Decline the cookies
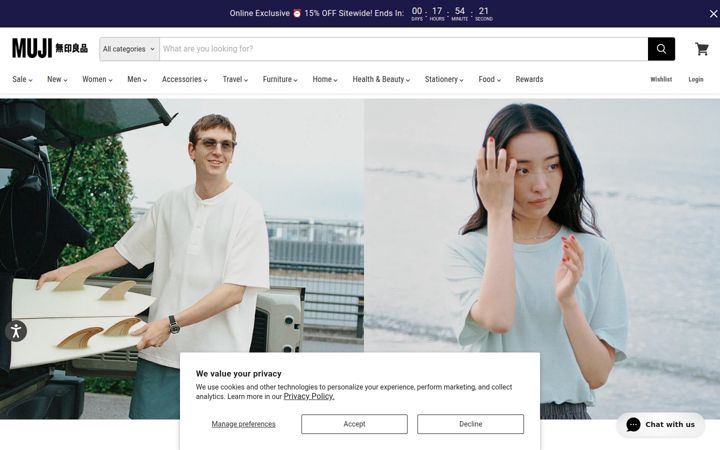Screen dimensions: 720x450 470,424
